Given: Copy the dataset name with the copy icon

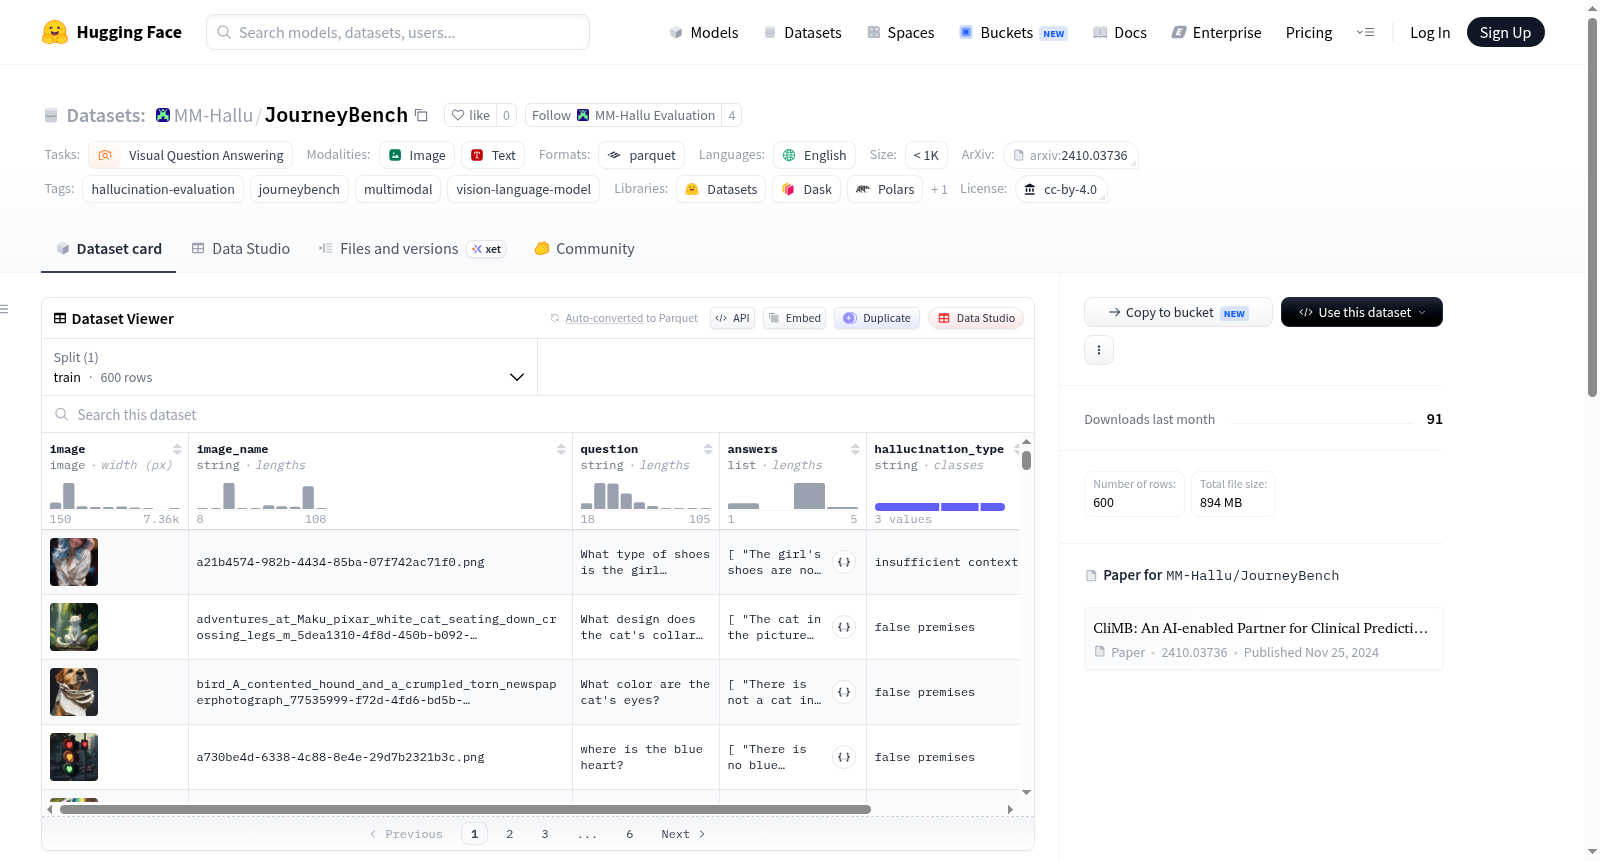Looking at the screenshot, I should pyautogui.click(x=421, y=115).
